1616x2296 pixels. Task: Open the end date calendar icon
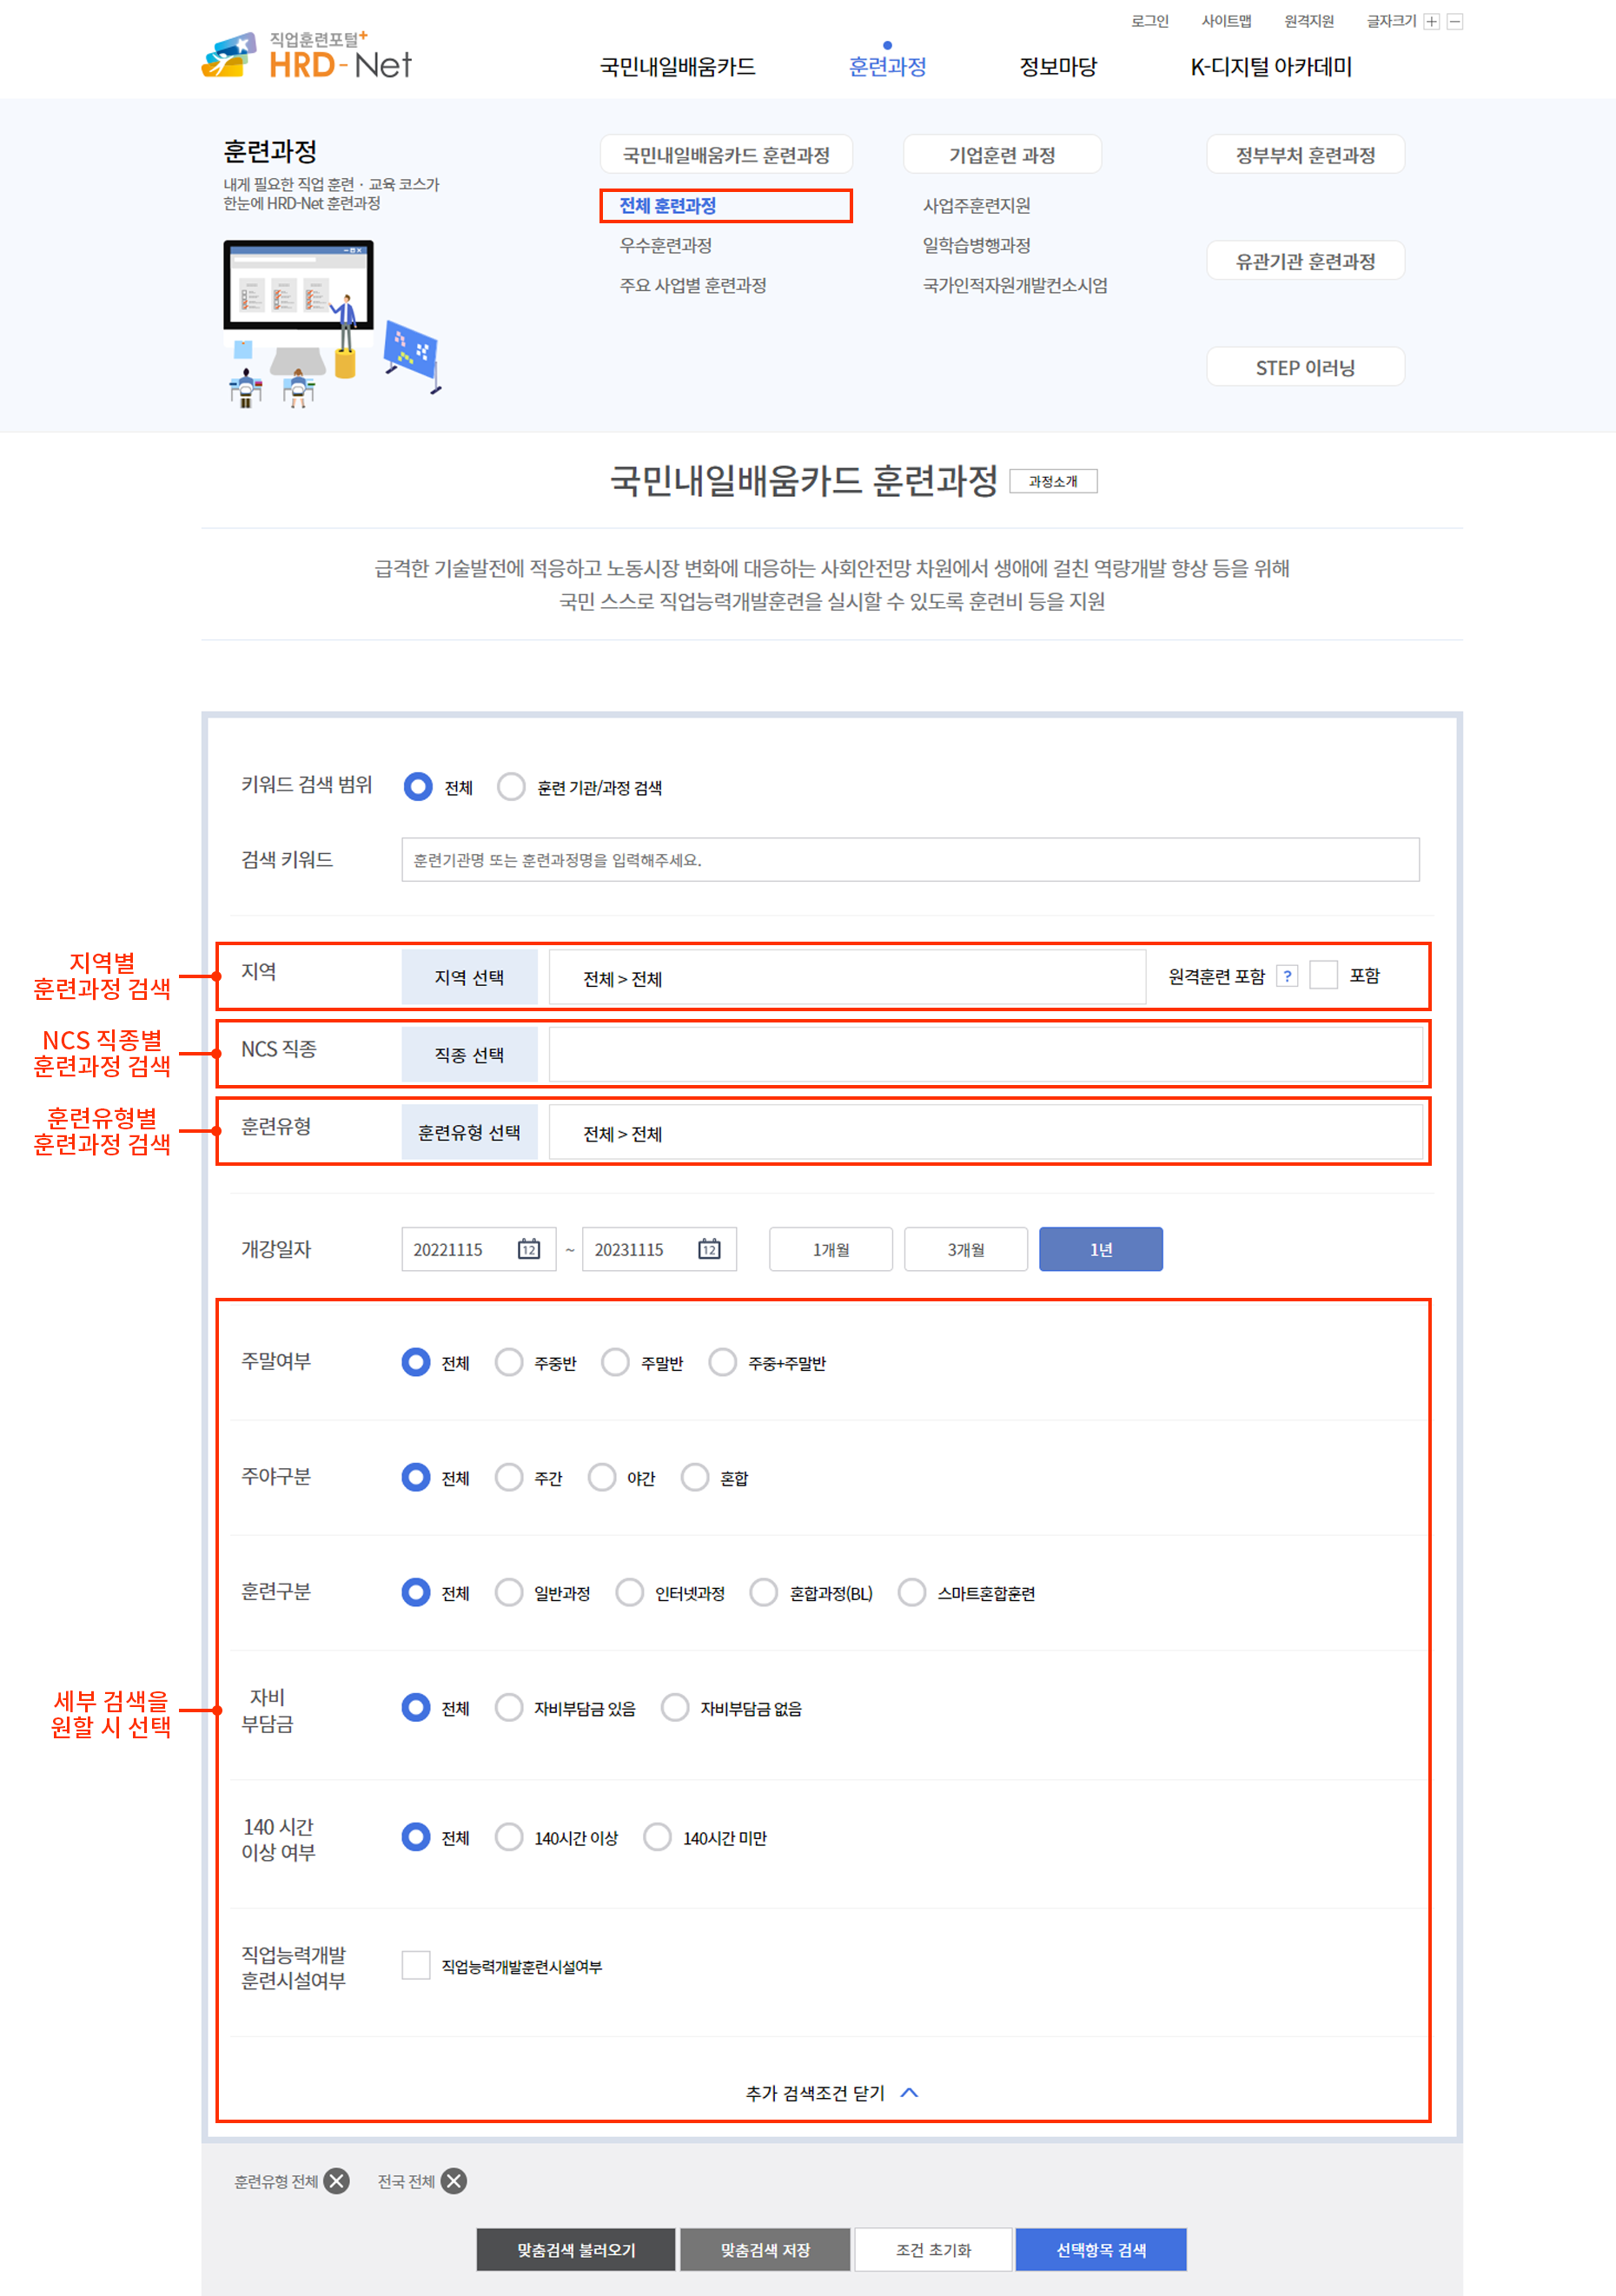pos(709,1249)
